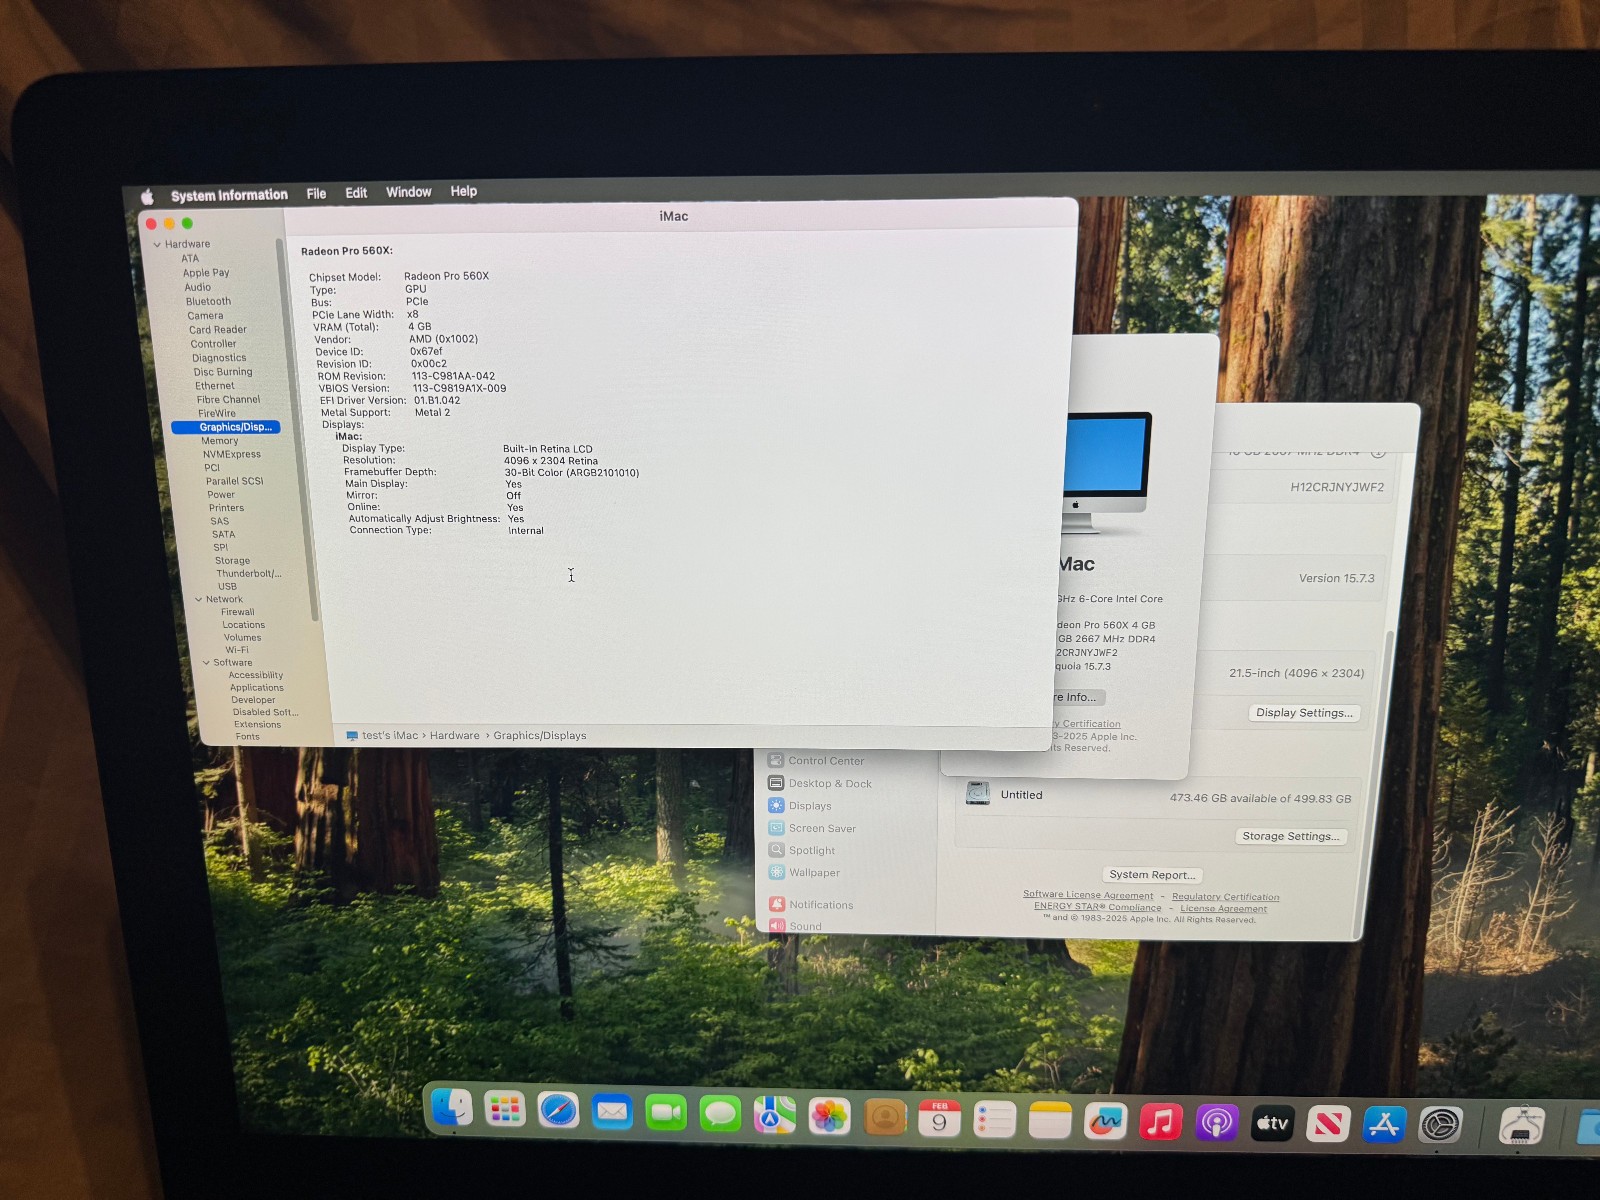This screenshot has width=1600, height=1200.
Task: Select Wi-Fi under Network
Action: (237, 650)
